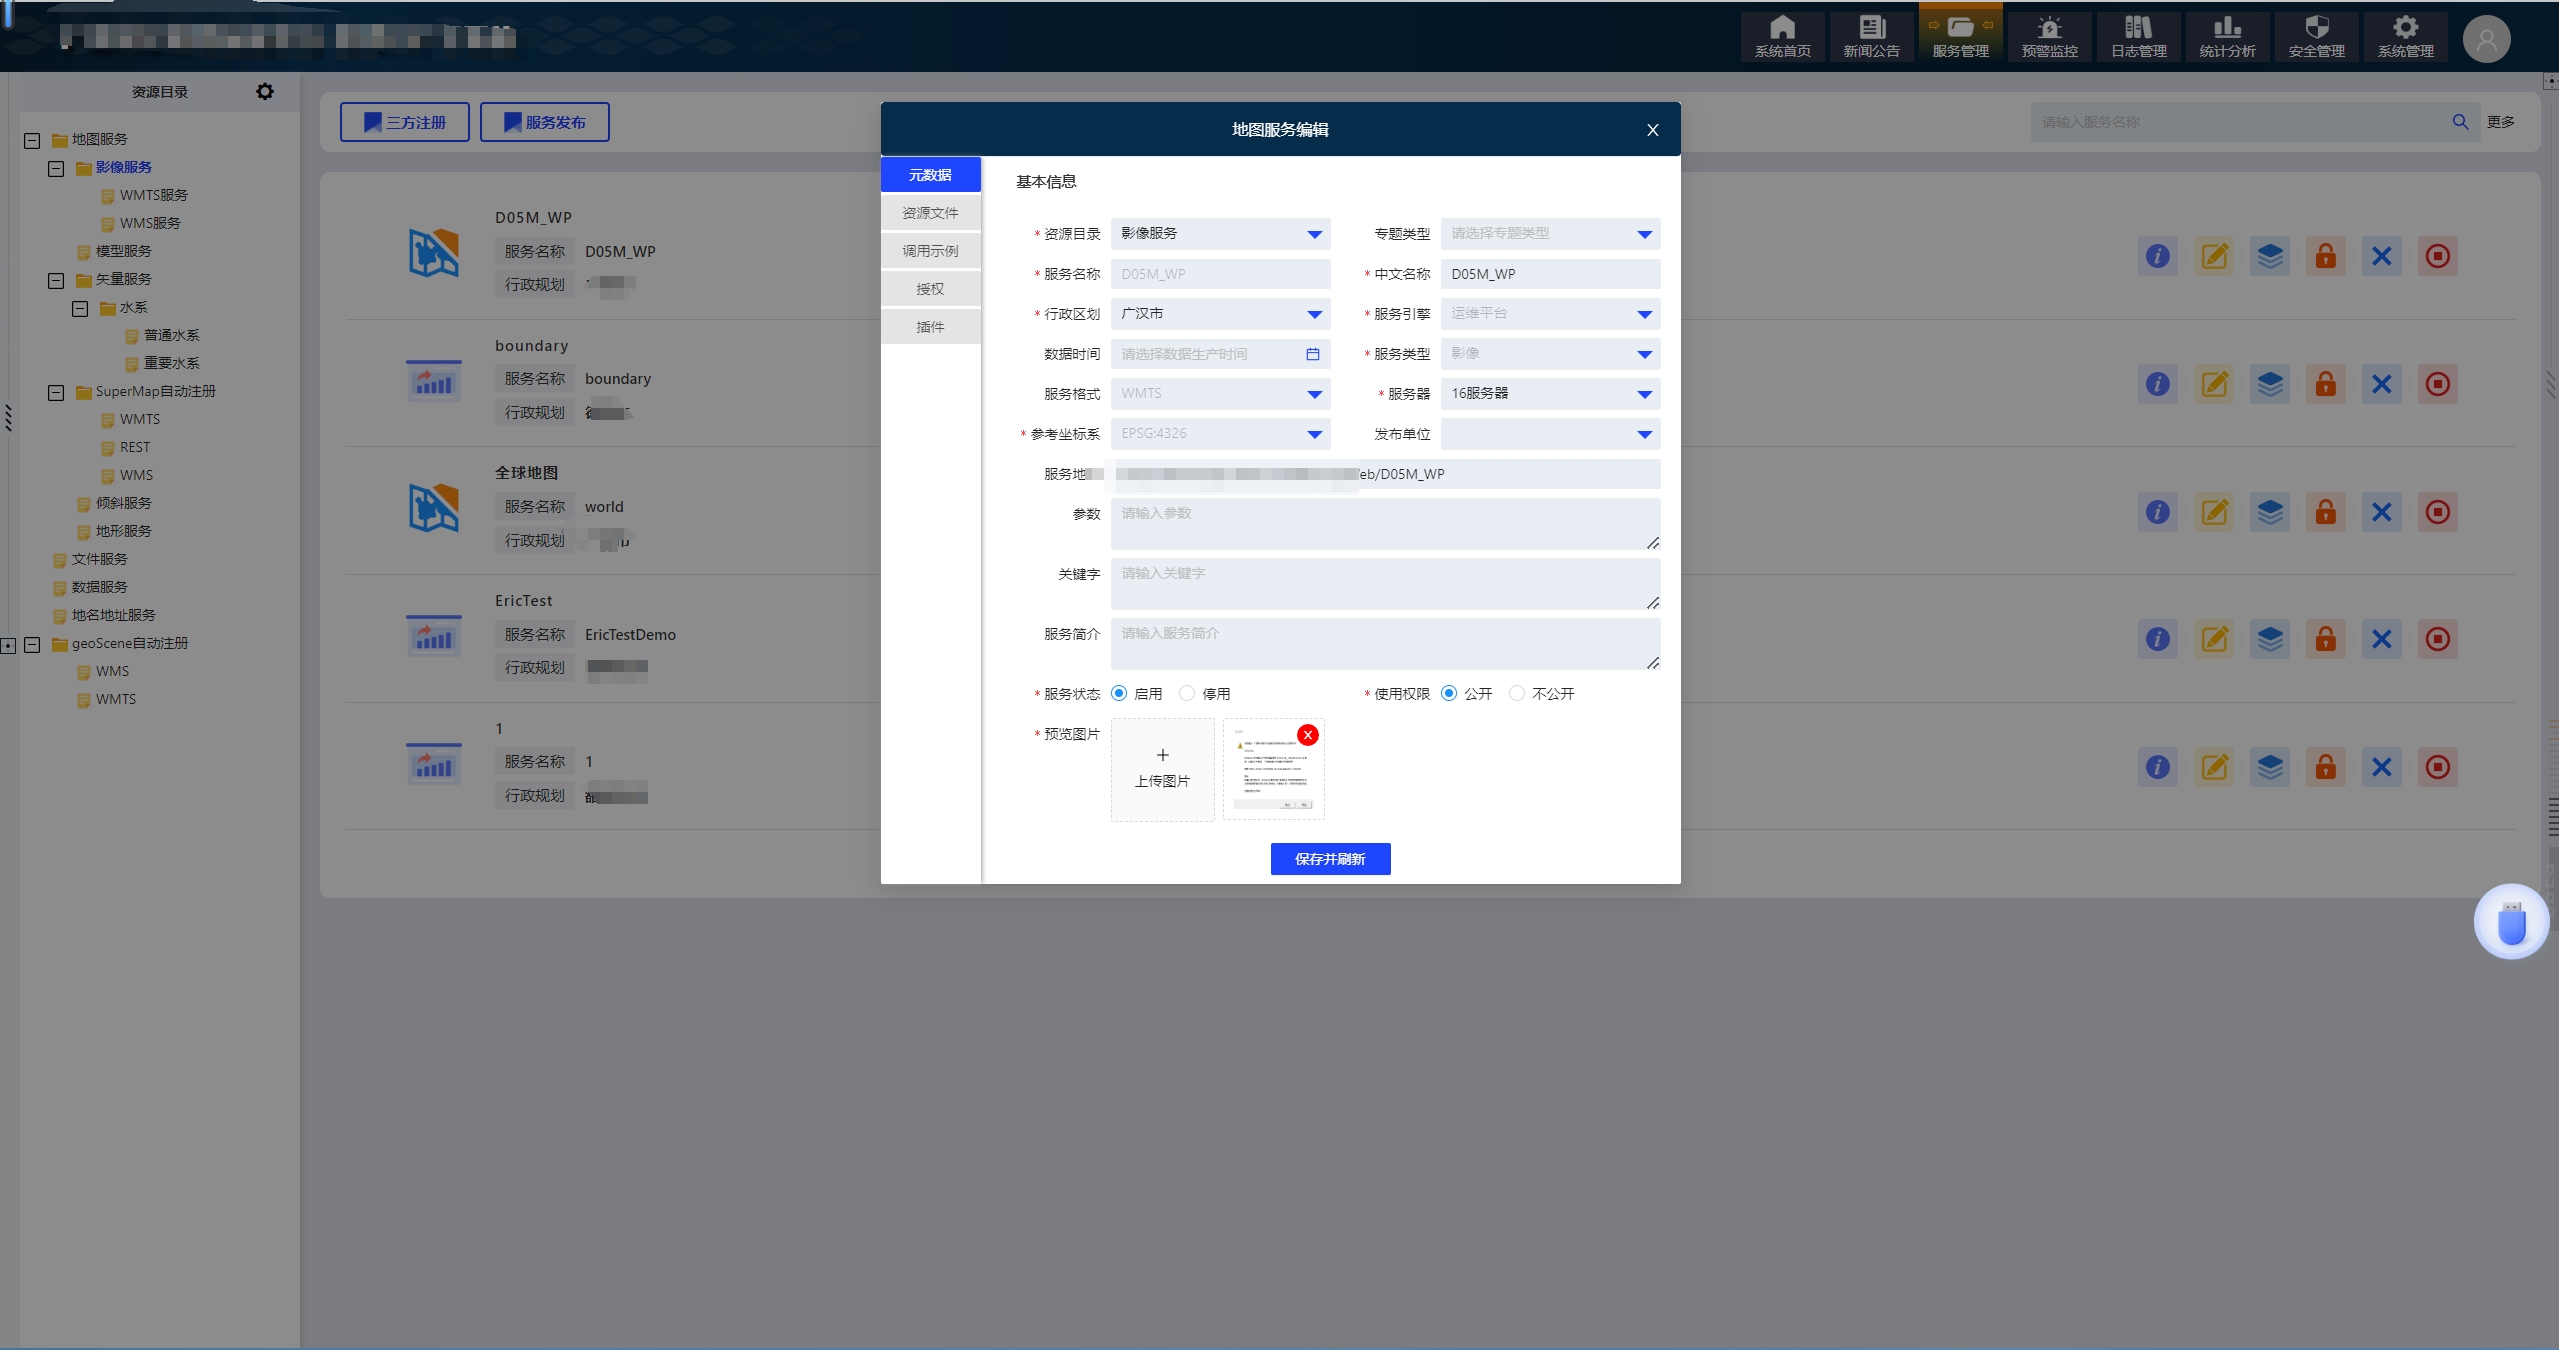The height and width of the screenshot is (1350, 2559).
Task: Select 停用 service status radio
Action: click(1187, 693)
